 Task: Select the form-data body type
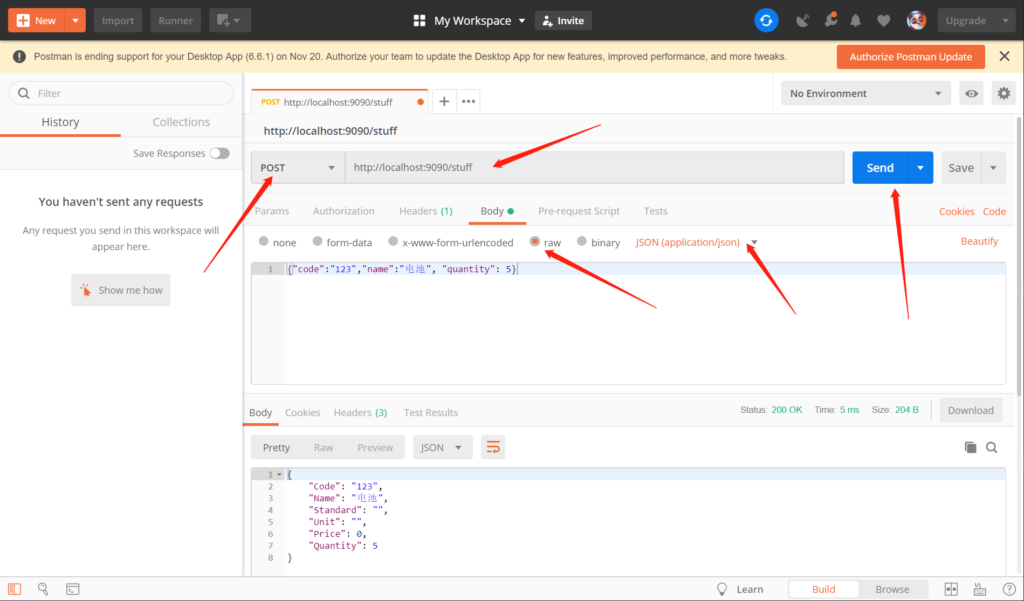317,242
